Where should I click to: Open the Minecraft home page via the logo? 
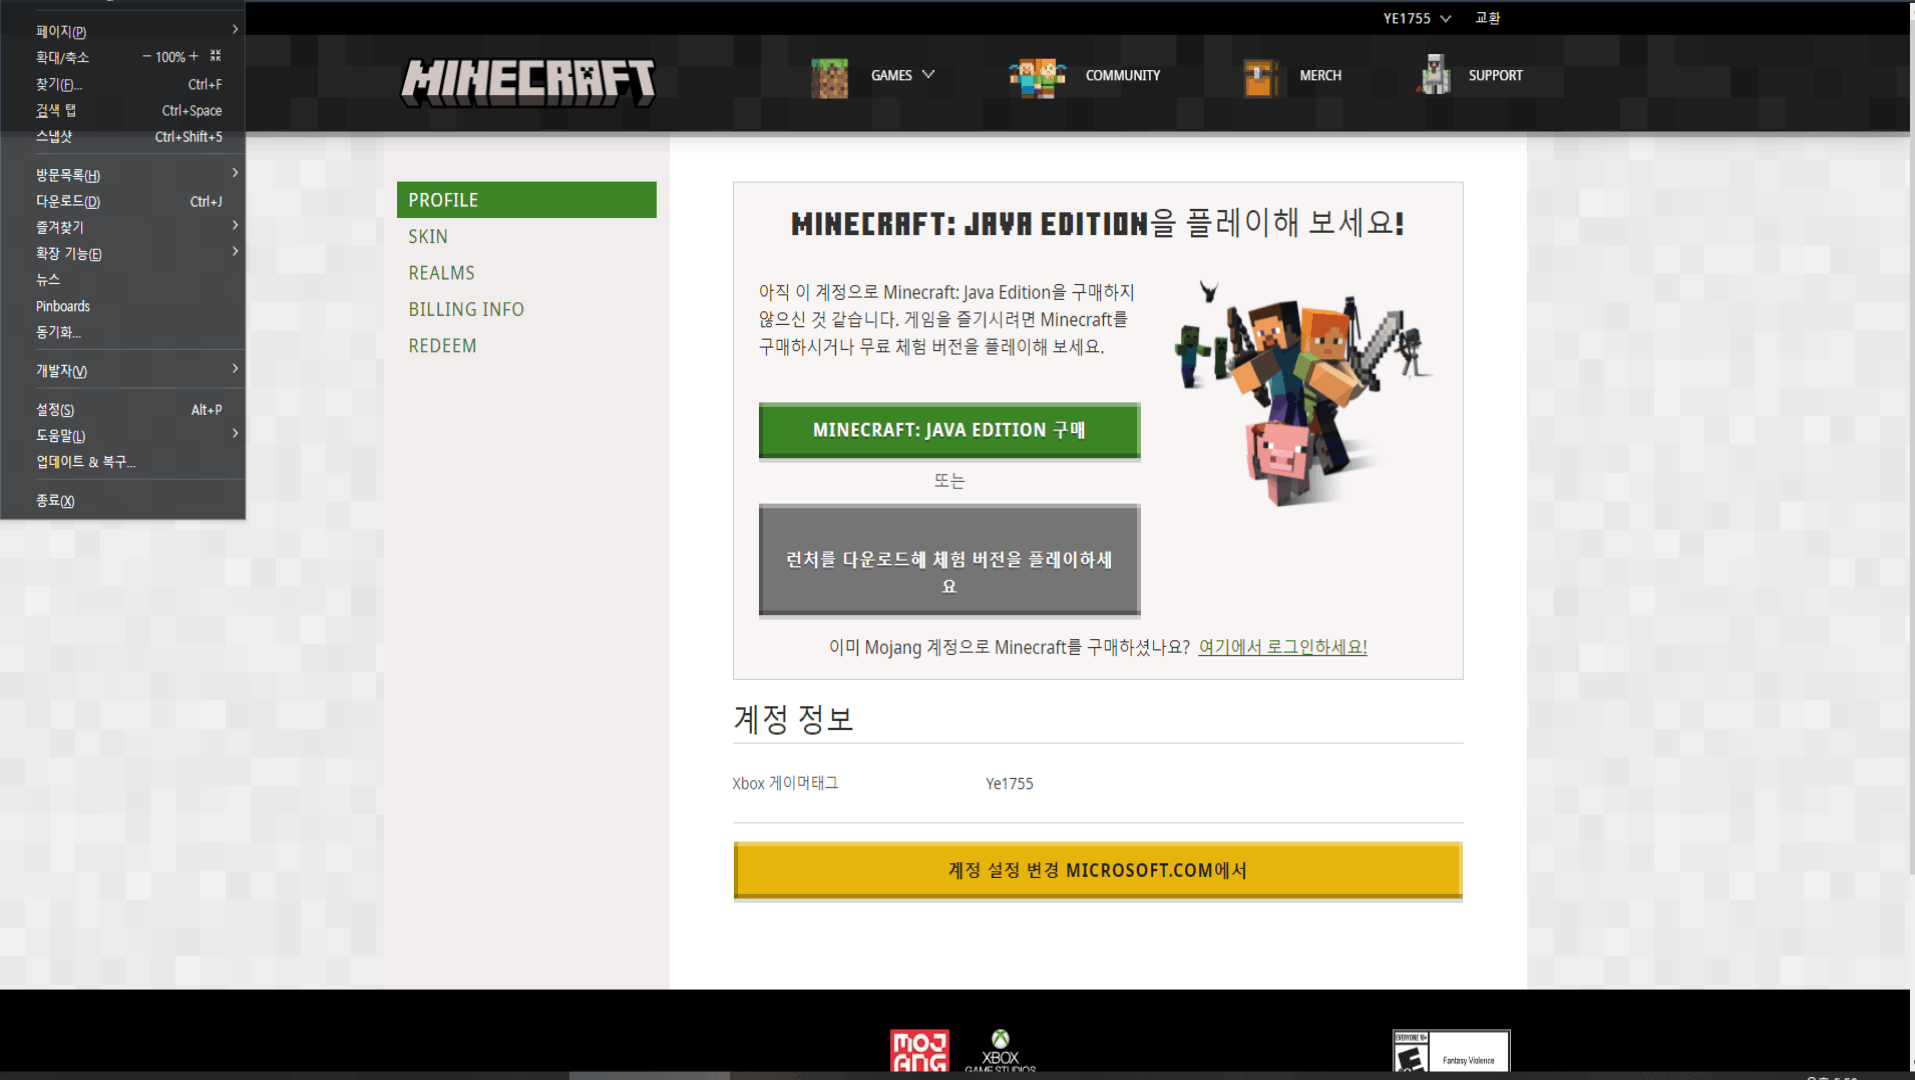(x=527, y=80)
